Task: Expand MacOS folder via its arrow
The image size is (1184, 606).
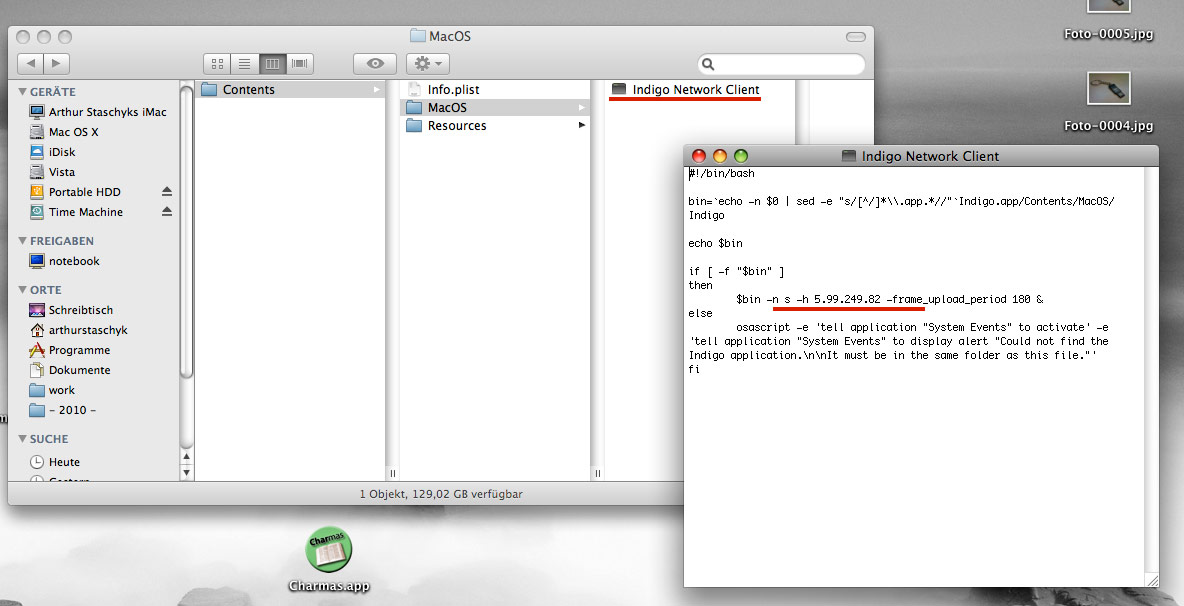Action: 581,108
